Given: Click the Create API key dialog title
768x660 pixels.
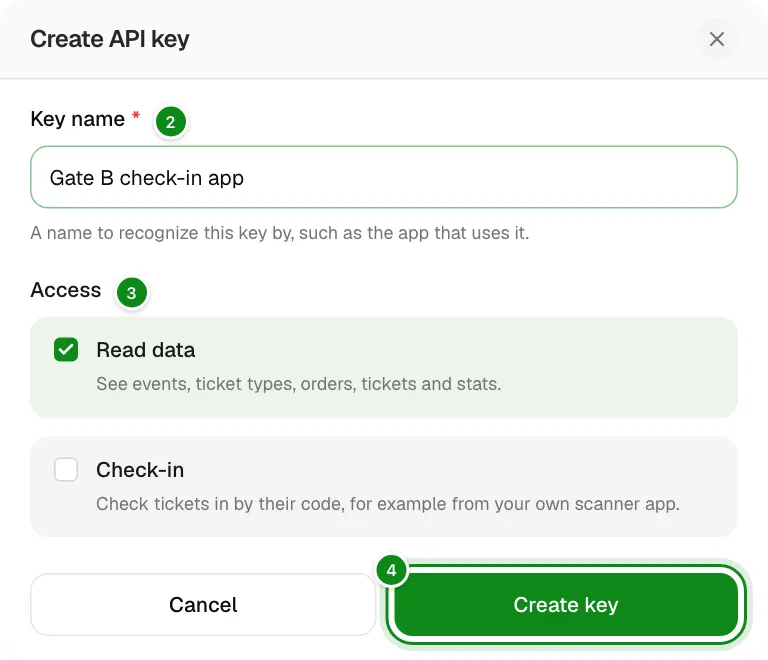Looking at the screenshot, I should (110, 39).
